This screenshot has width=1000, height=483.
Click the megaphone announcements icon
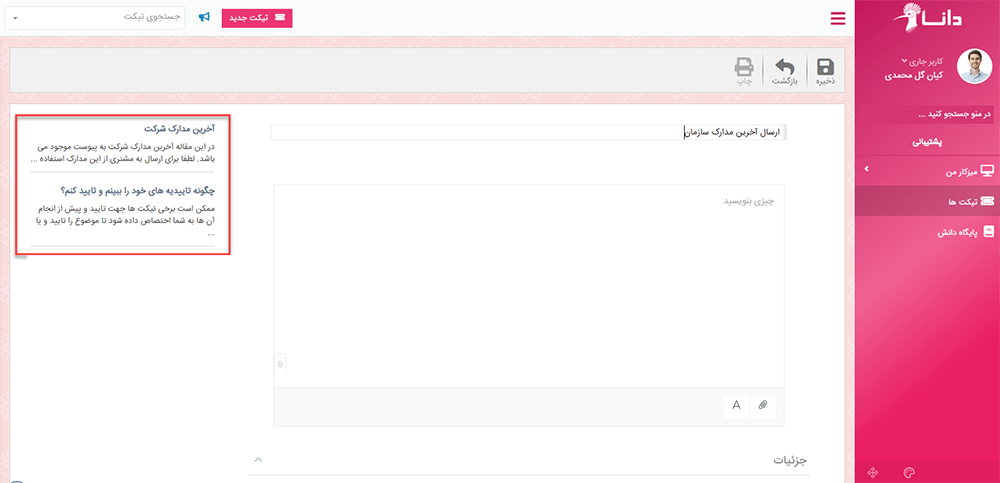coord(204,18)
